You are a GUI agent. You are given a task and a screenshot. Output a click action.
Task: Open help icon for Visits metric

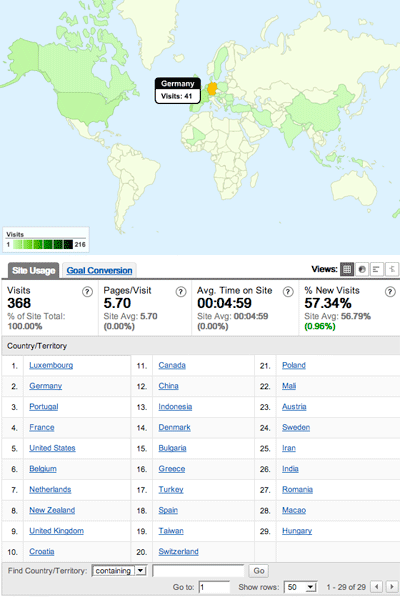[x=88, y=292]
